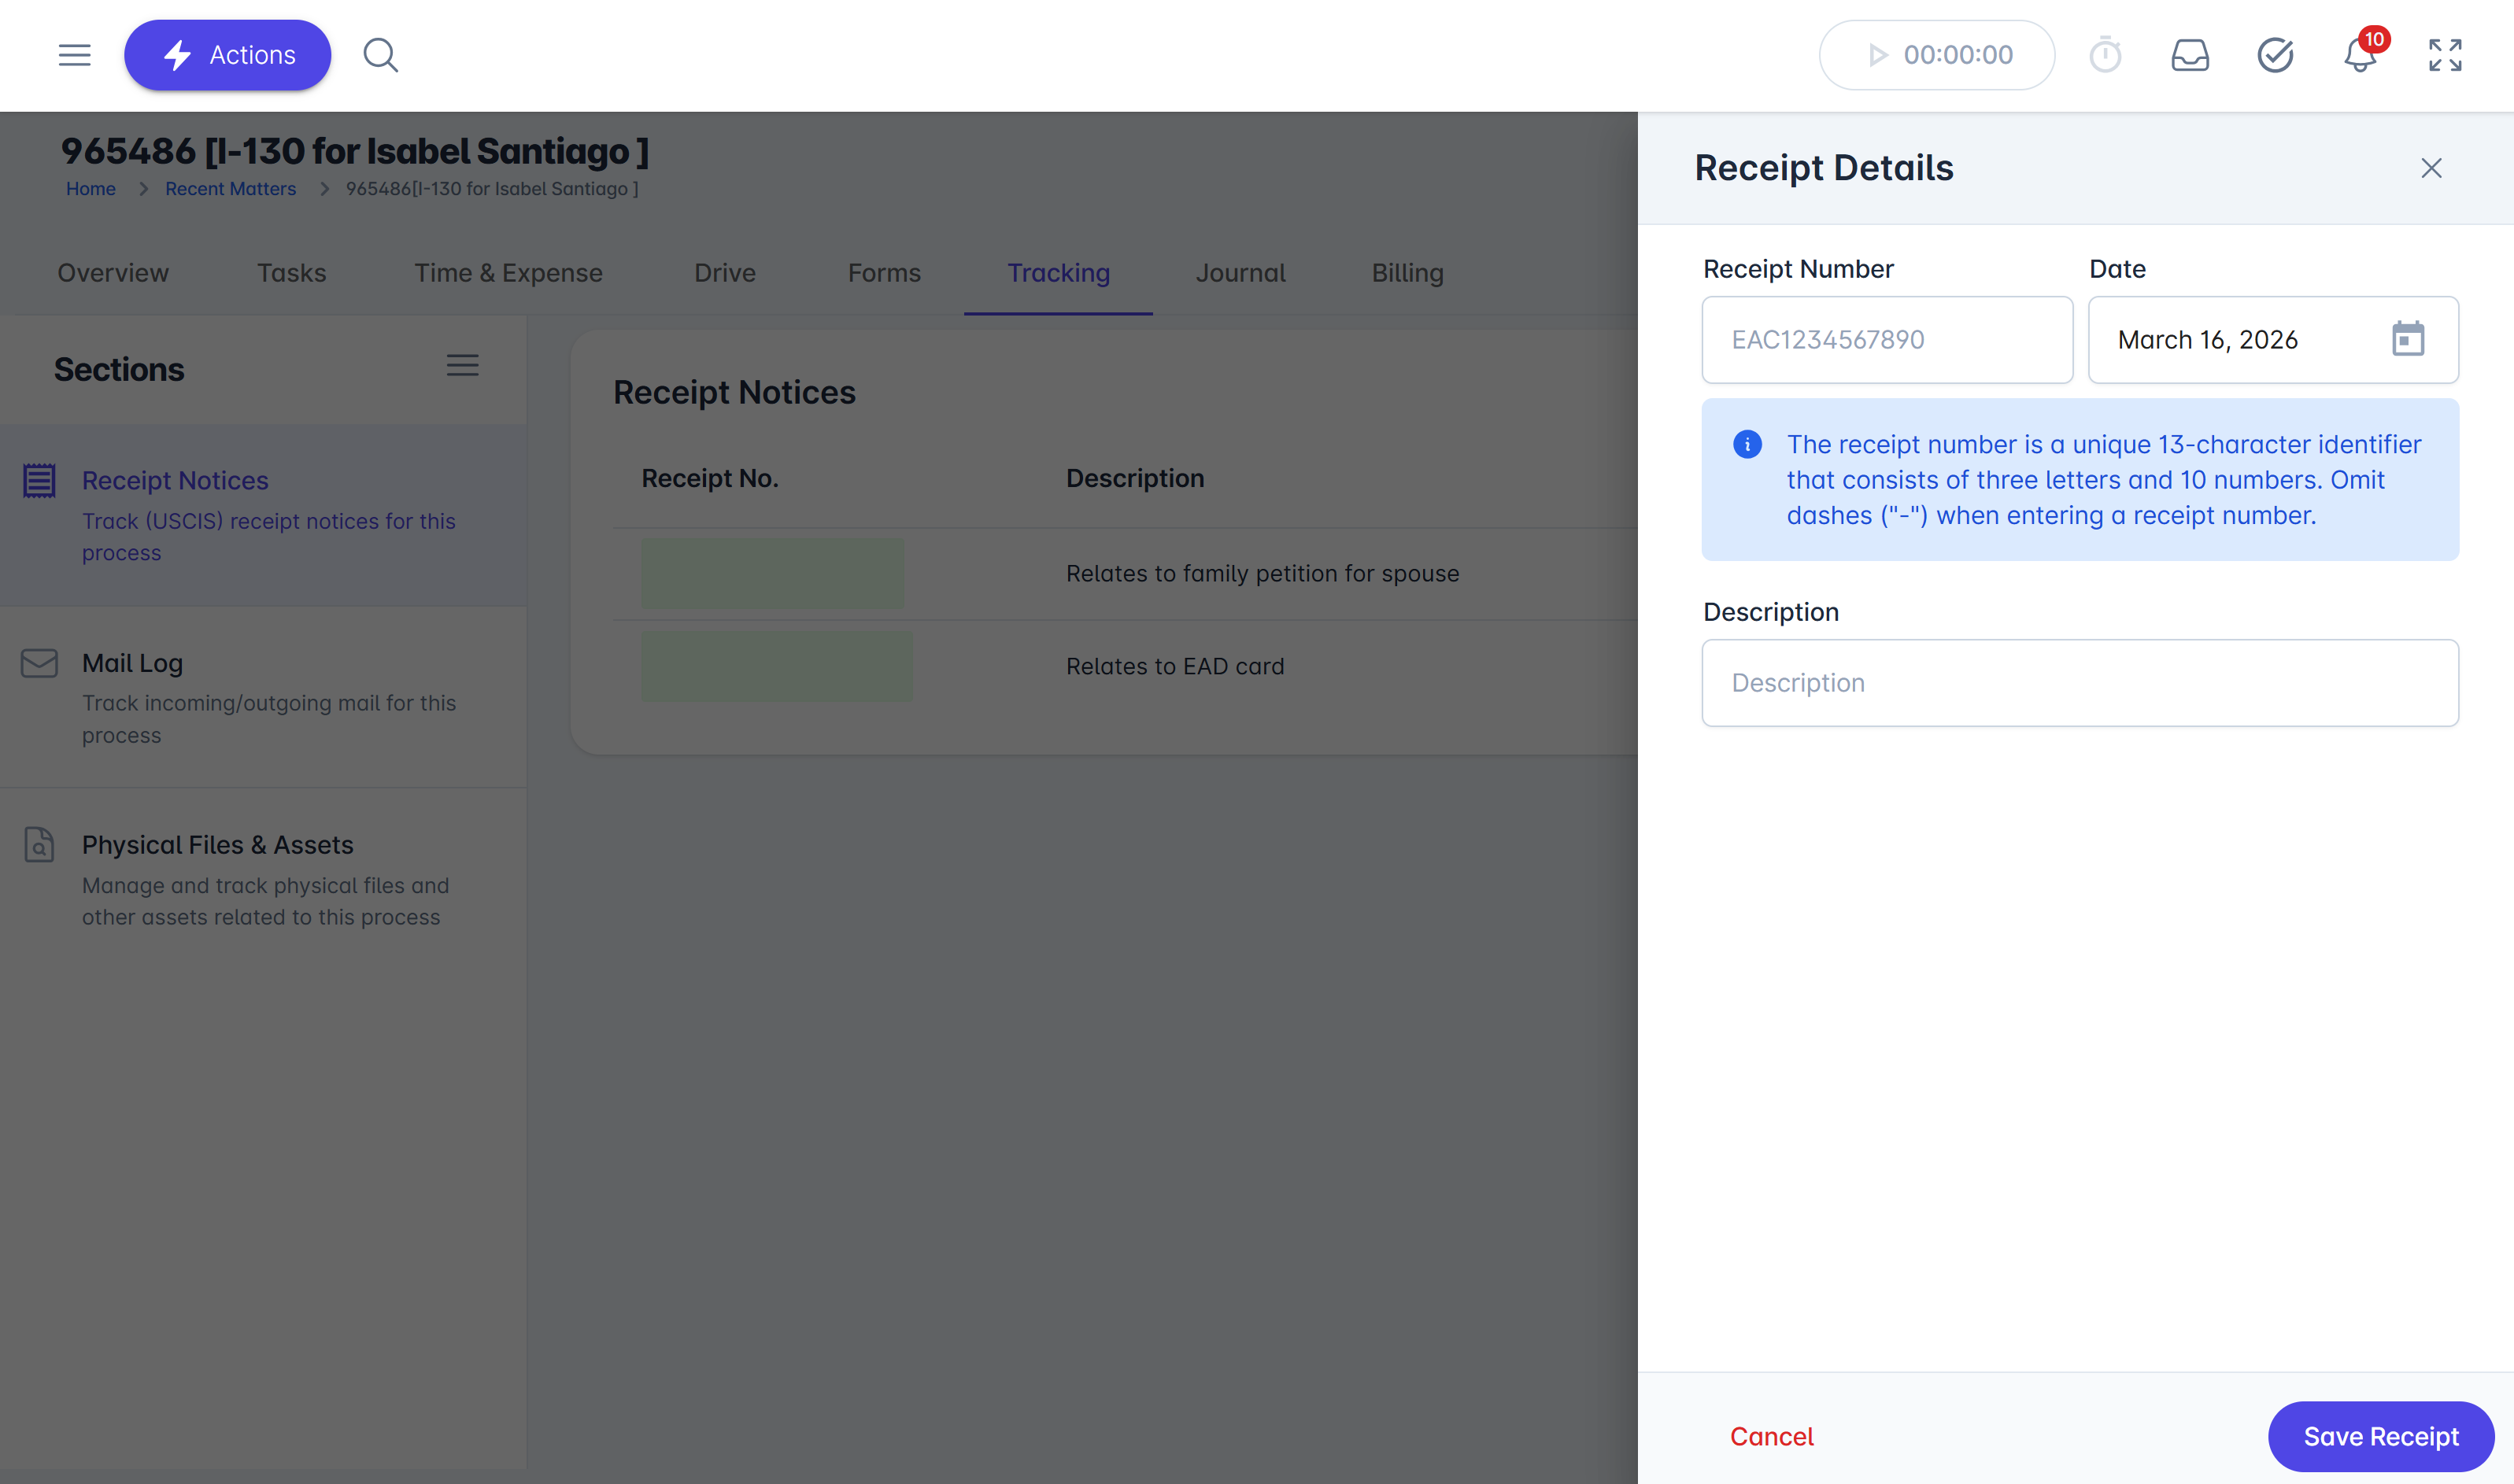
Task: Open the Actions dropdown button
Action: (228, 55)
